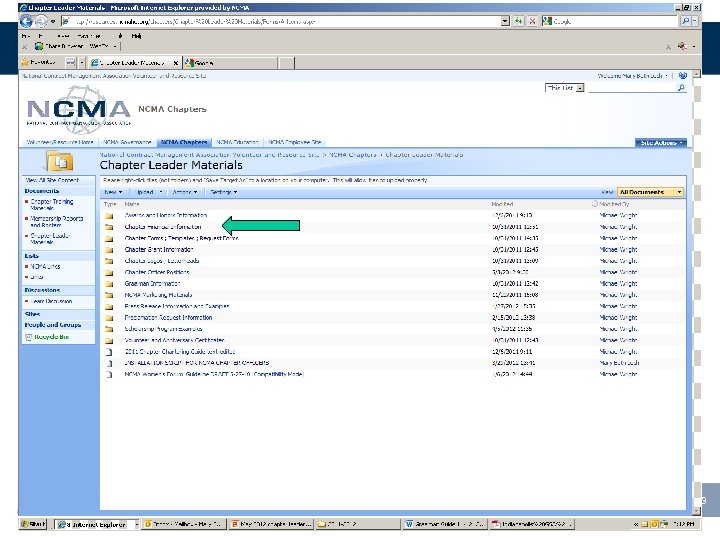Open Chapter Forms, Templates, Request Forms folder
Viewport: 720px width, 540px height.
point(181,238)
